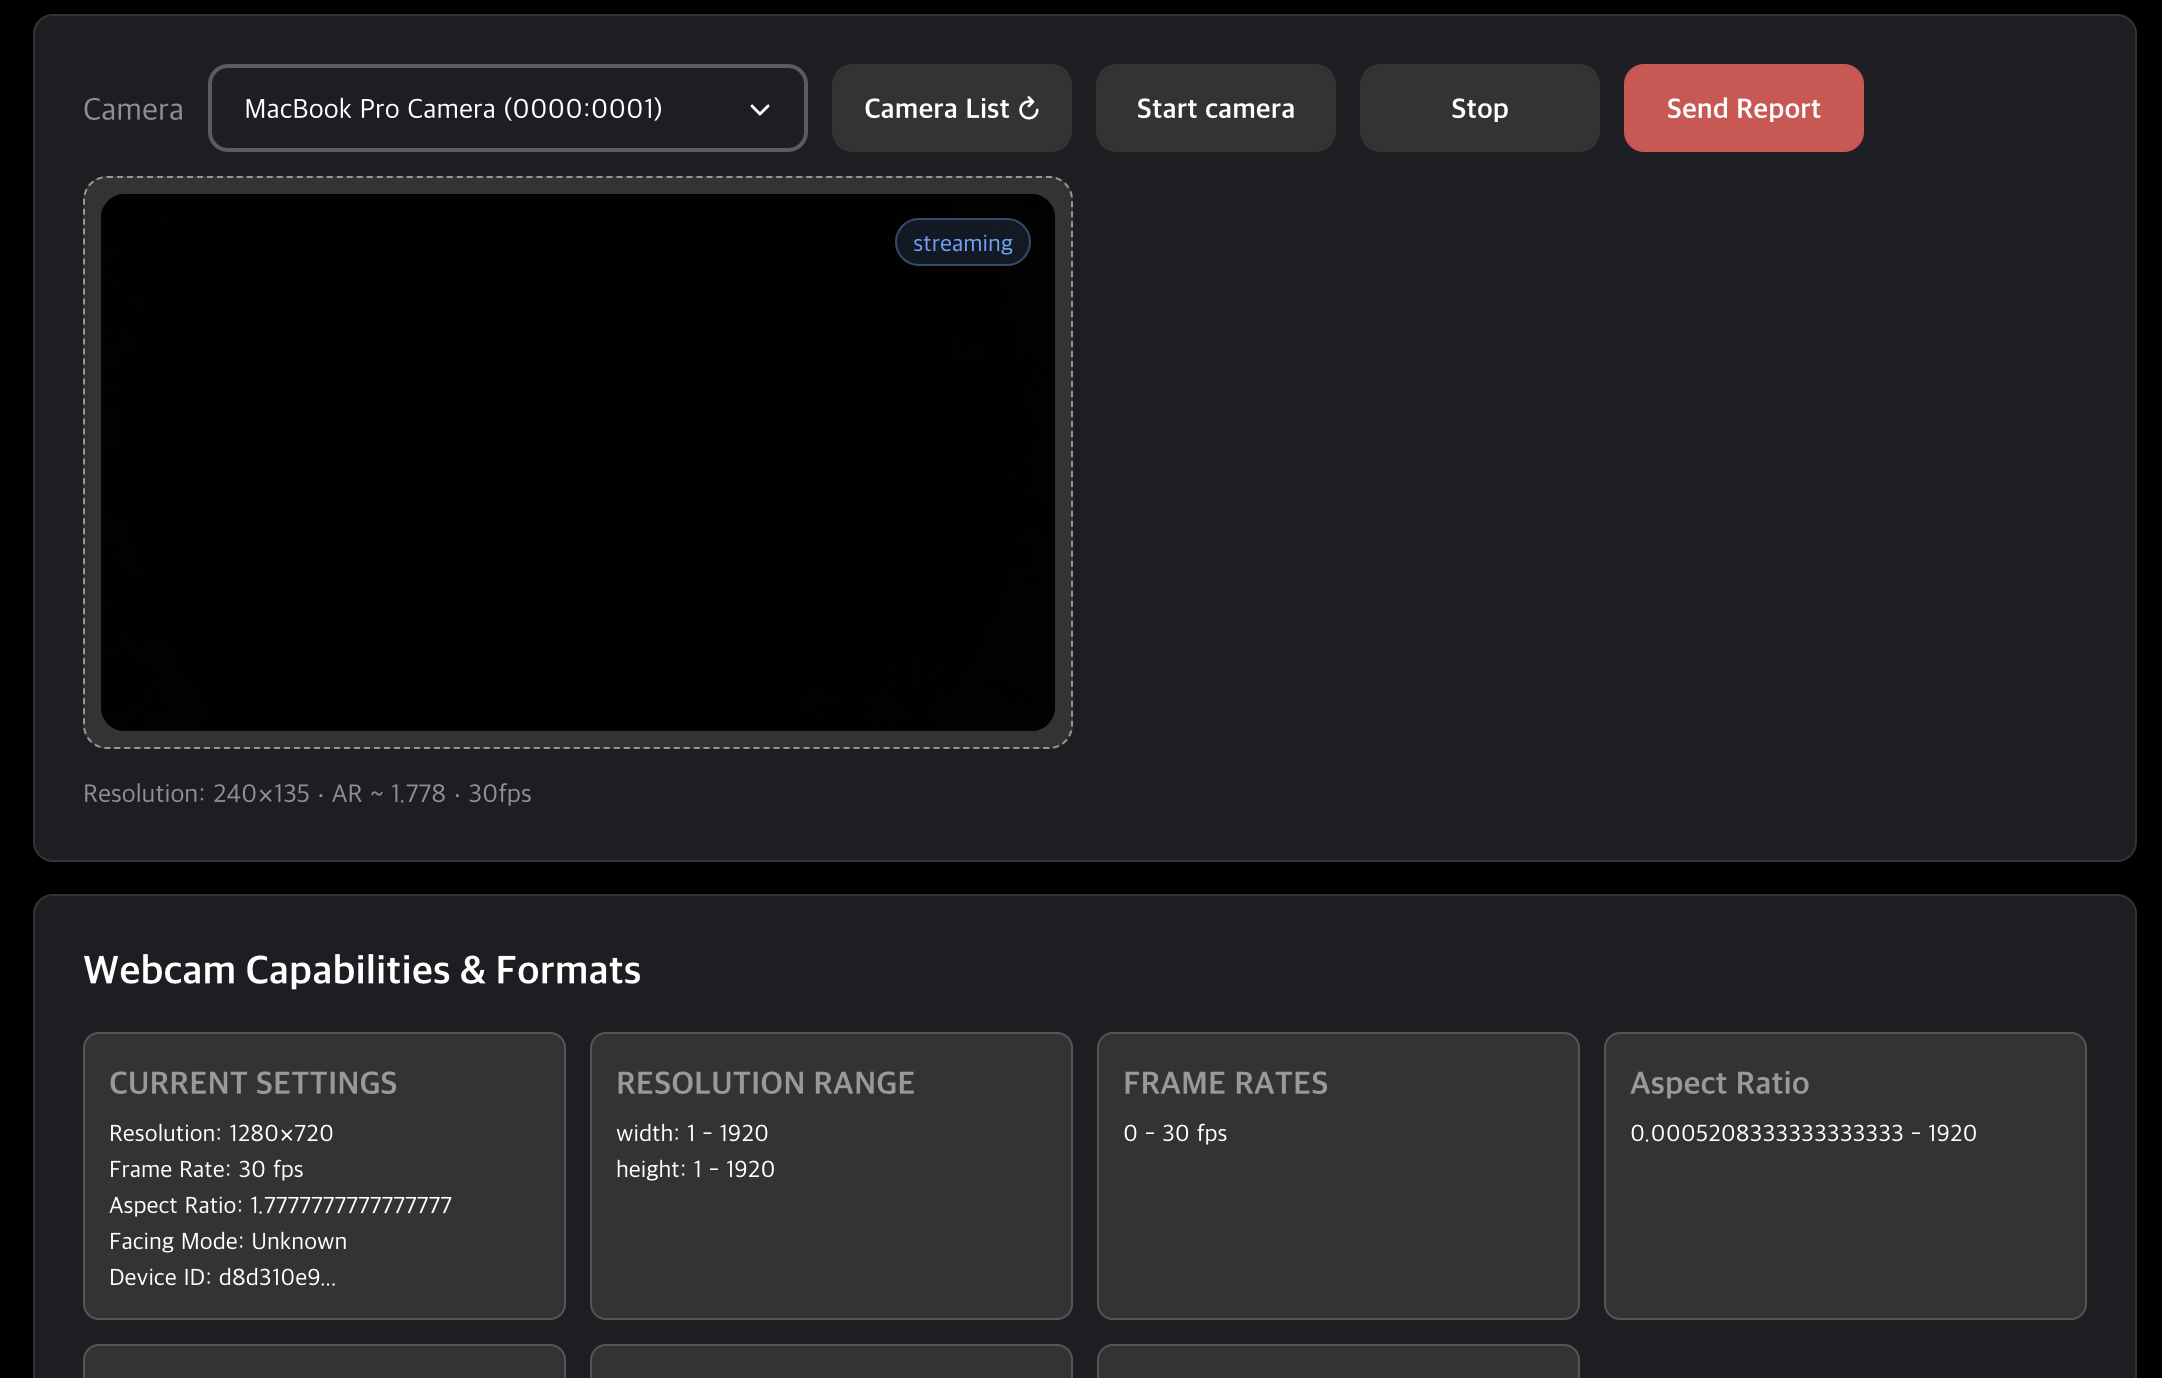Screen dimensions: 2162x1378
Task: Click the Webcam Capabilities & Formats heading
Action: (x=362, y=968)
